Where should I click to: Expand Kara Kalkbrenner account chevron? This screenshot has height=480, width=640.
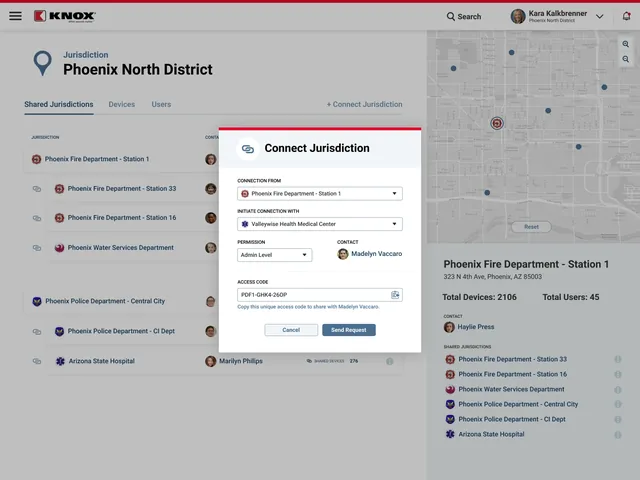click(599, 17)
